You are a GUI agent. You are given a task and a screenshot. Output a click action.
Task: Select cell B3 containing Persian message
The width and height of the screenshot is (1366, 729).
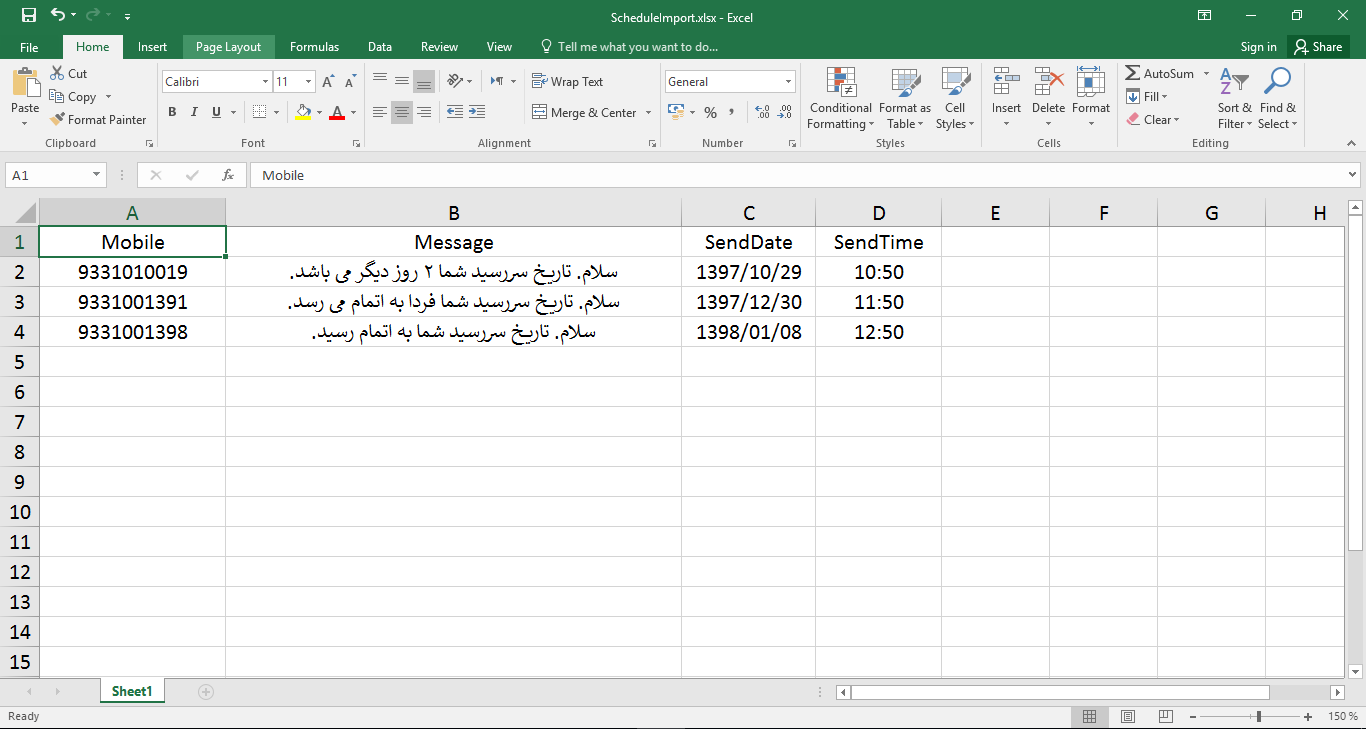pos(453,301)
